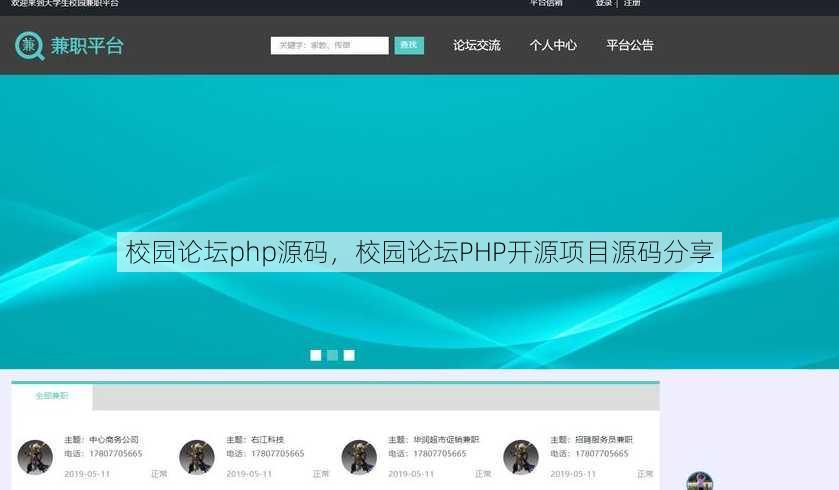Select the first banner carousel dot

[316, 355]
